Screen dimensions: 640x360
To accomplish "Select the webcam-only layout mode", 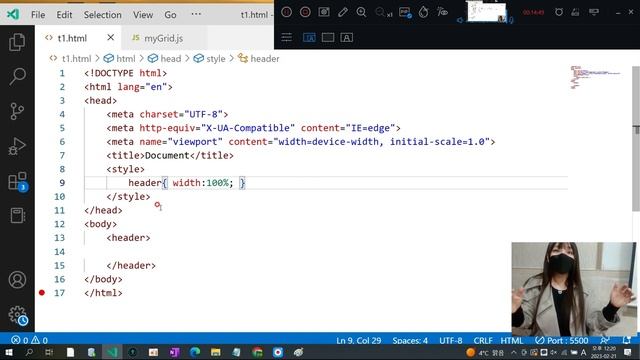I will coord(347,38).
